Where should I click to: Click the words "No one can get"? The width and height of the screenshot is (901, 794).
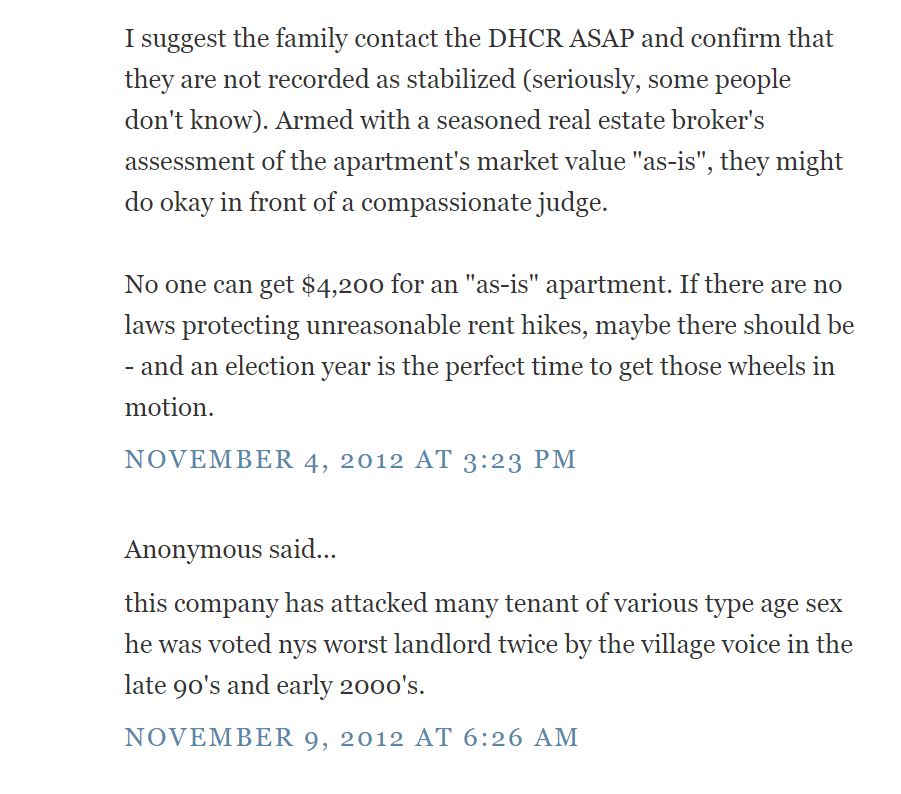[x=207, y=285]
